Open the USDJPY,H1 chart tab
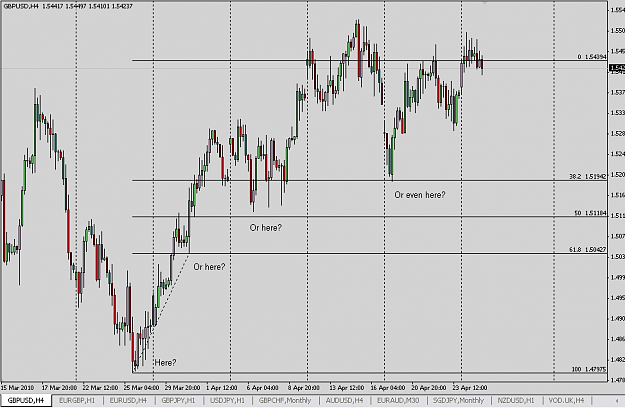This screenshot has width=625, height=408. (228, 400)
